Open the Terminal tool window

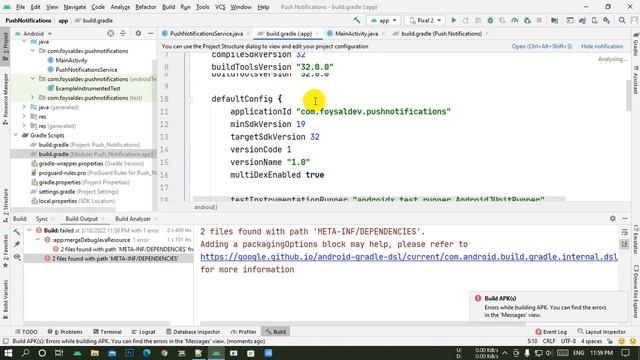[x=107, y=332]
